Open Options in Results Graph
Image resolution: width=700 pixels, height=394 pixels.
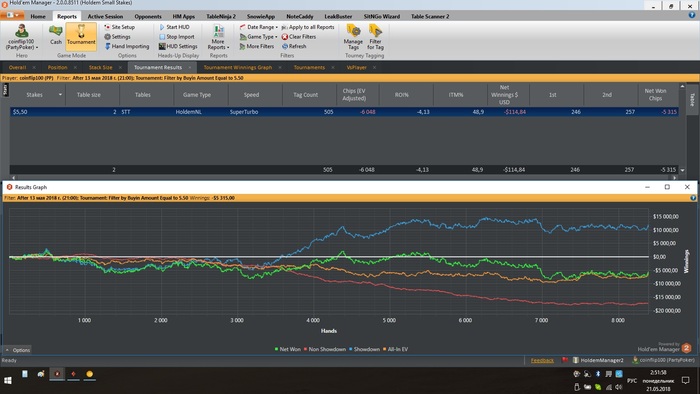click(x=18, y=350)
